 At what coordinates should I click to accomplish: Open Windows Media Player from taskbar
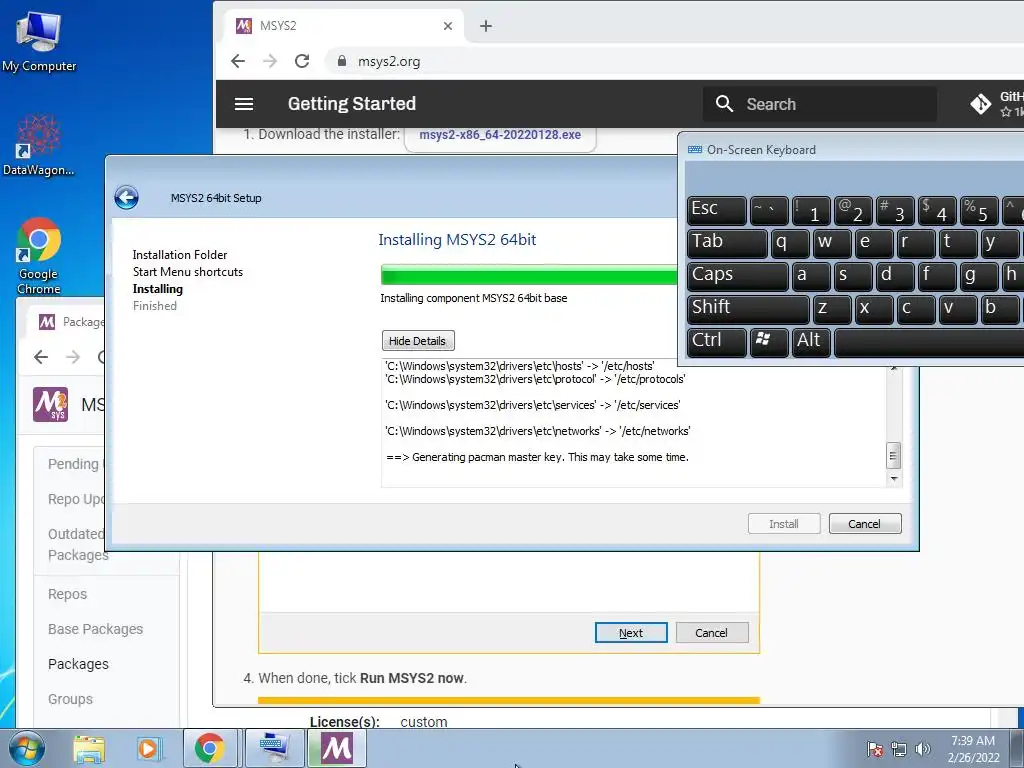[149, 749]
